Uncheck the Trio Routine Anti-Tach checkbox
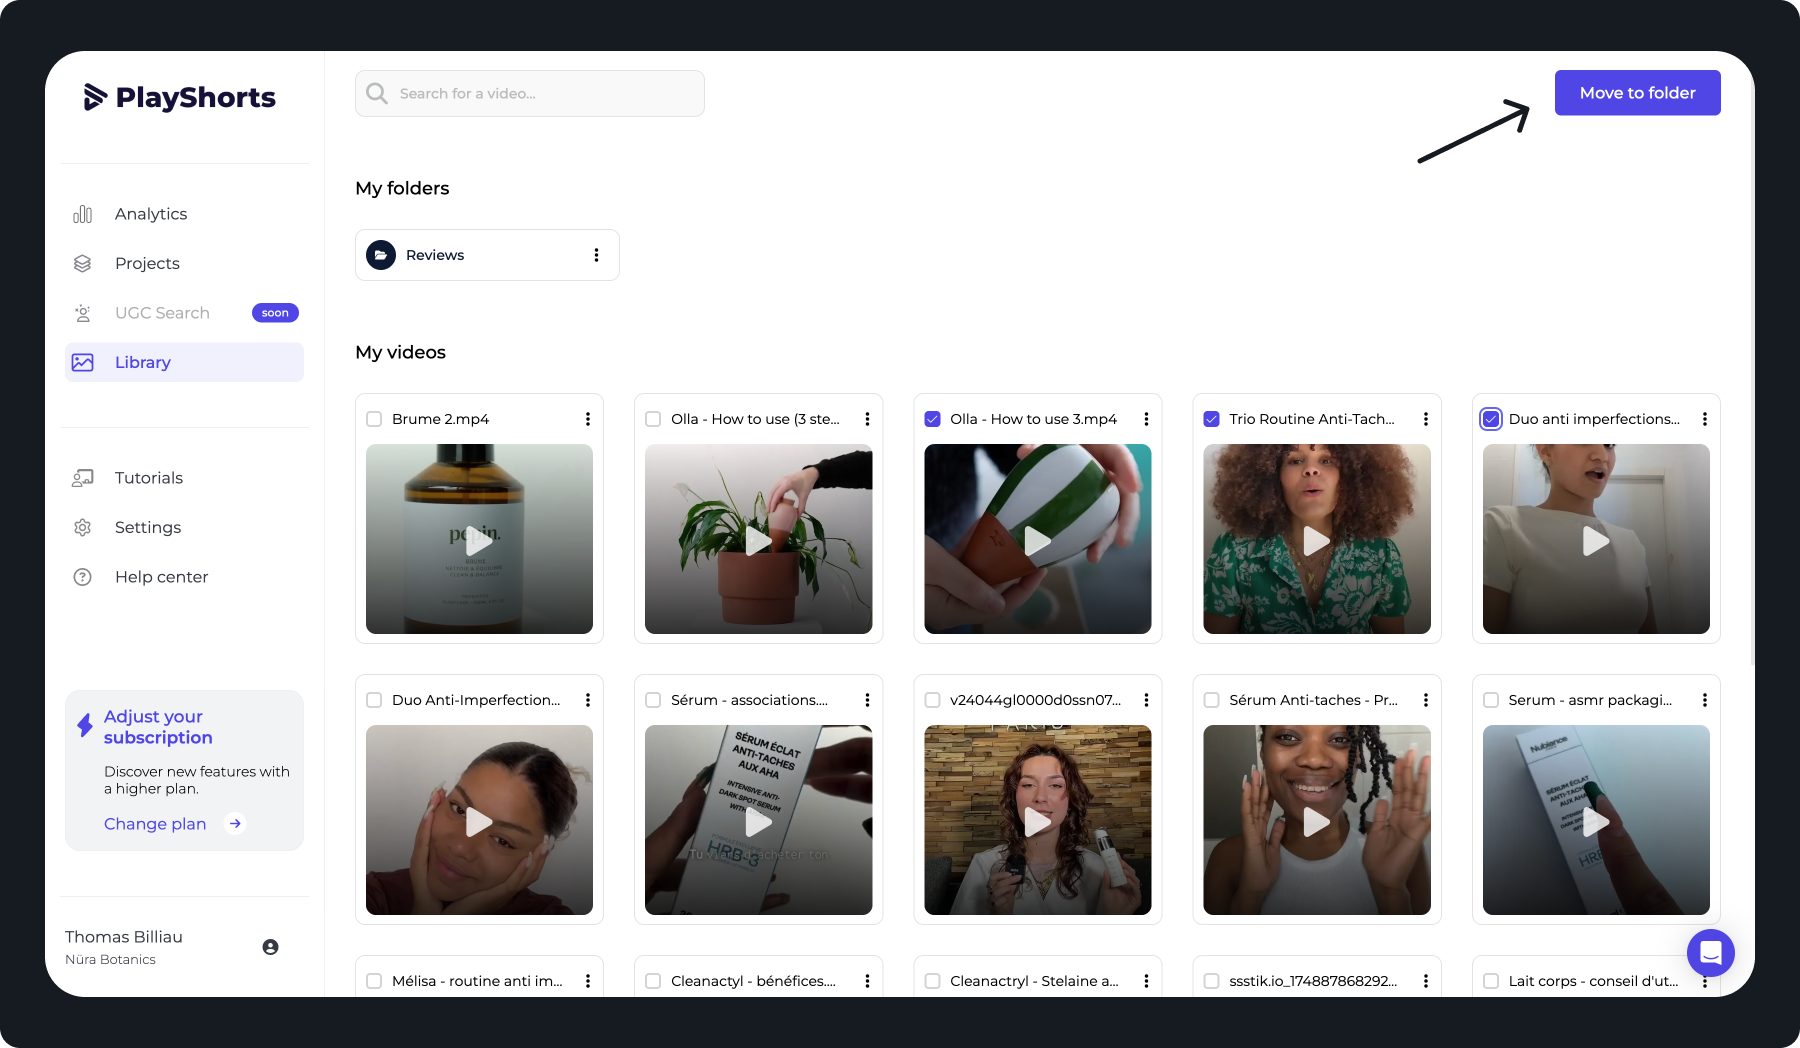Viewport: 1800px width, 1048px height. (1211, 419)
